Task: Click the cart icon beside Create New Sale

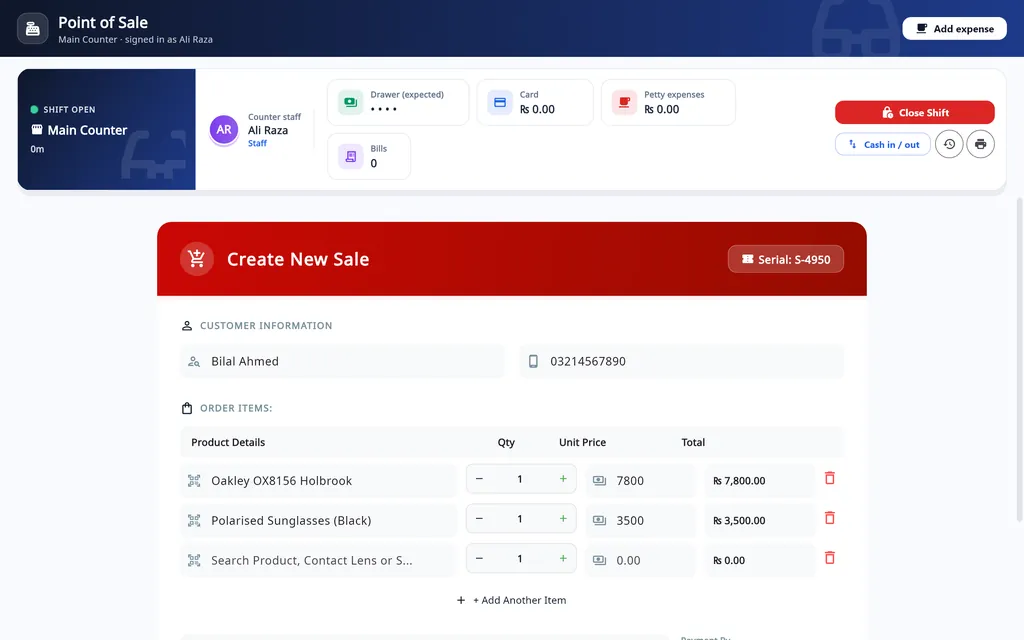Action: pyautogui.click(x=197, y=259)
